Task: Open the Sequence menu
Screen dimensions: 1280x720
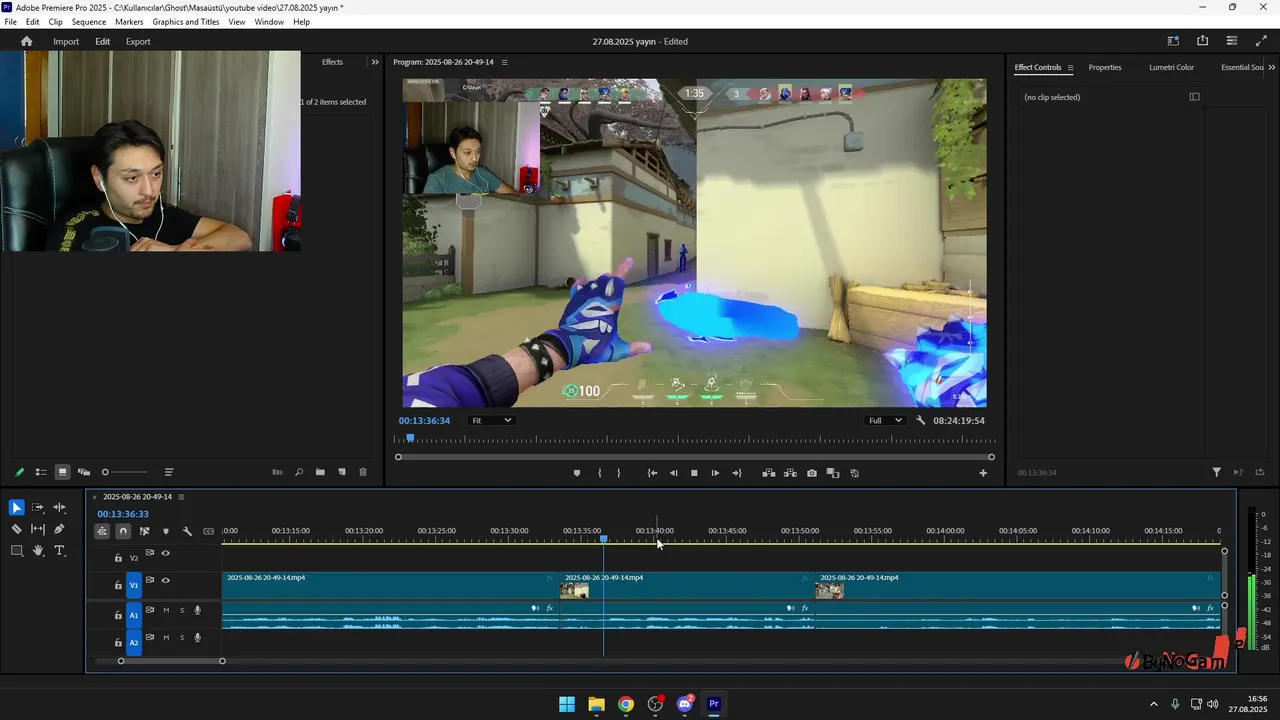Action: pyautogui.click(x=89, y=22)
